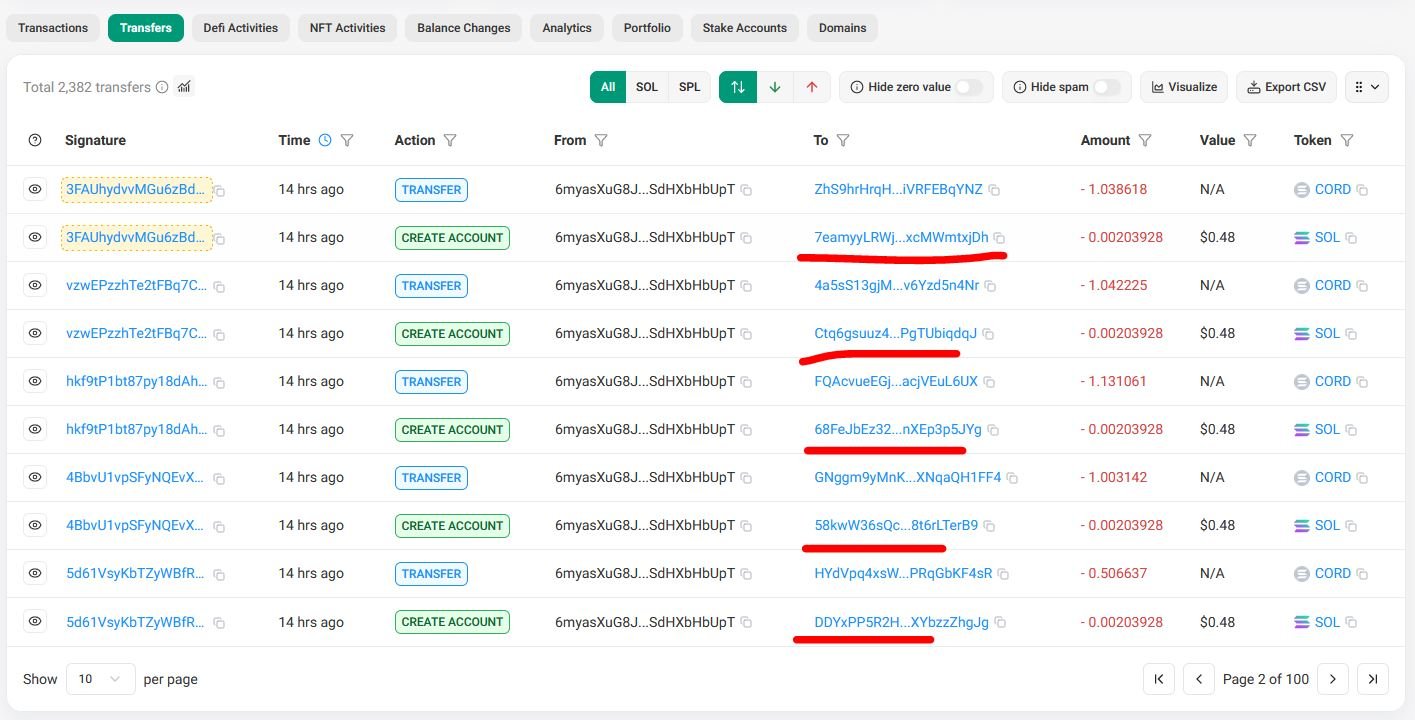1415x720 pixels.
Task: Show only incoming transfers with green arrow
Action: 775,87
